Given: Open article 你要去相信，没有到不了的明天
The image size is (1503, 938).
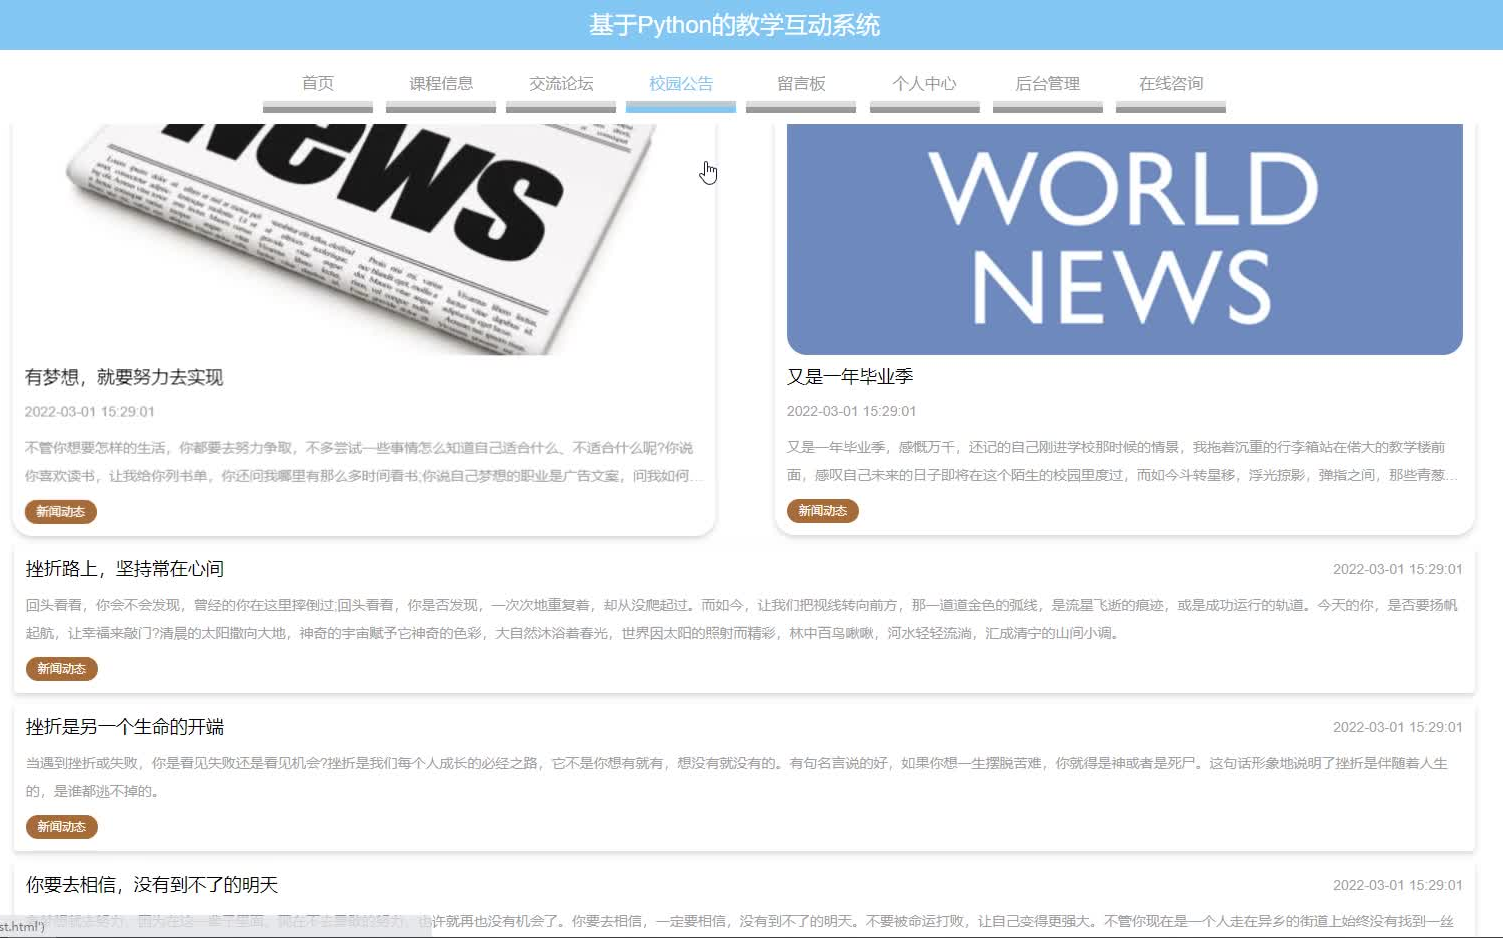Looking at the screenshot, I should (152, 885).
